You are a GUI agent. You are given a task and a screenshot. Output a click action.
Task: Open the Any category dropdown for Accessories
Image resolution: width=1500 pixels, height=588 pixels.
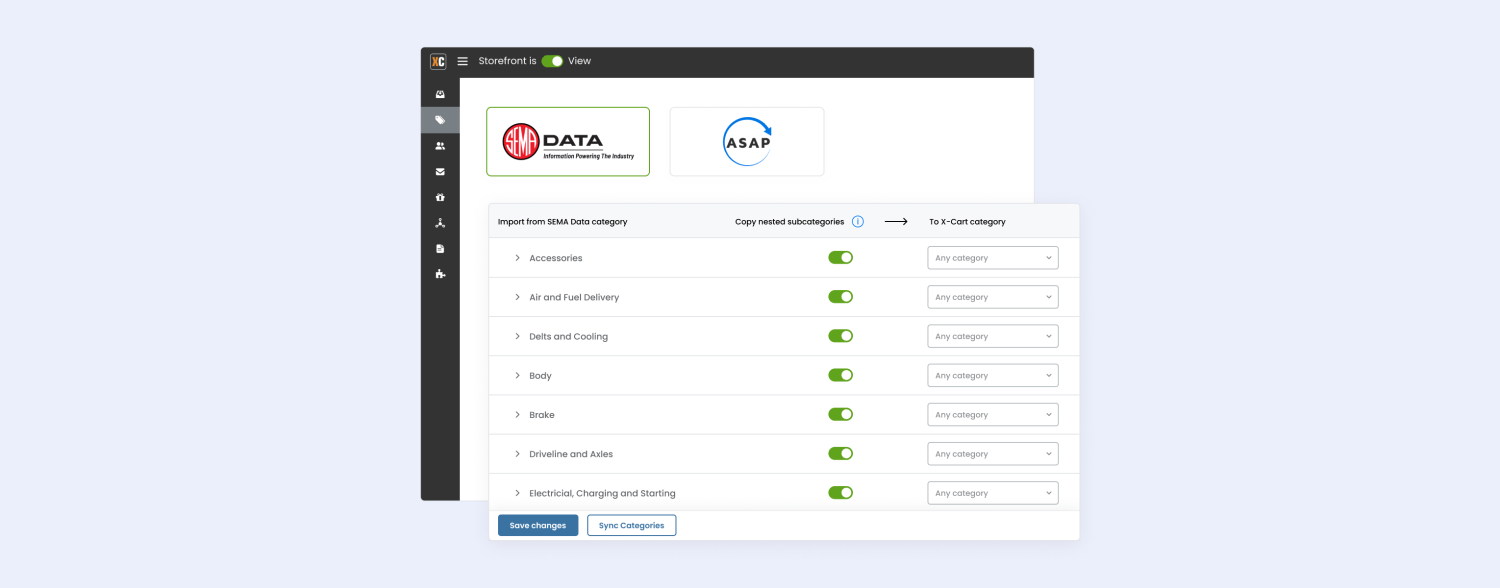click(992, 257)
